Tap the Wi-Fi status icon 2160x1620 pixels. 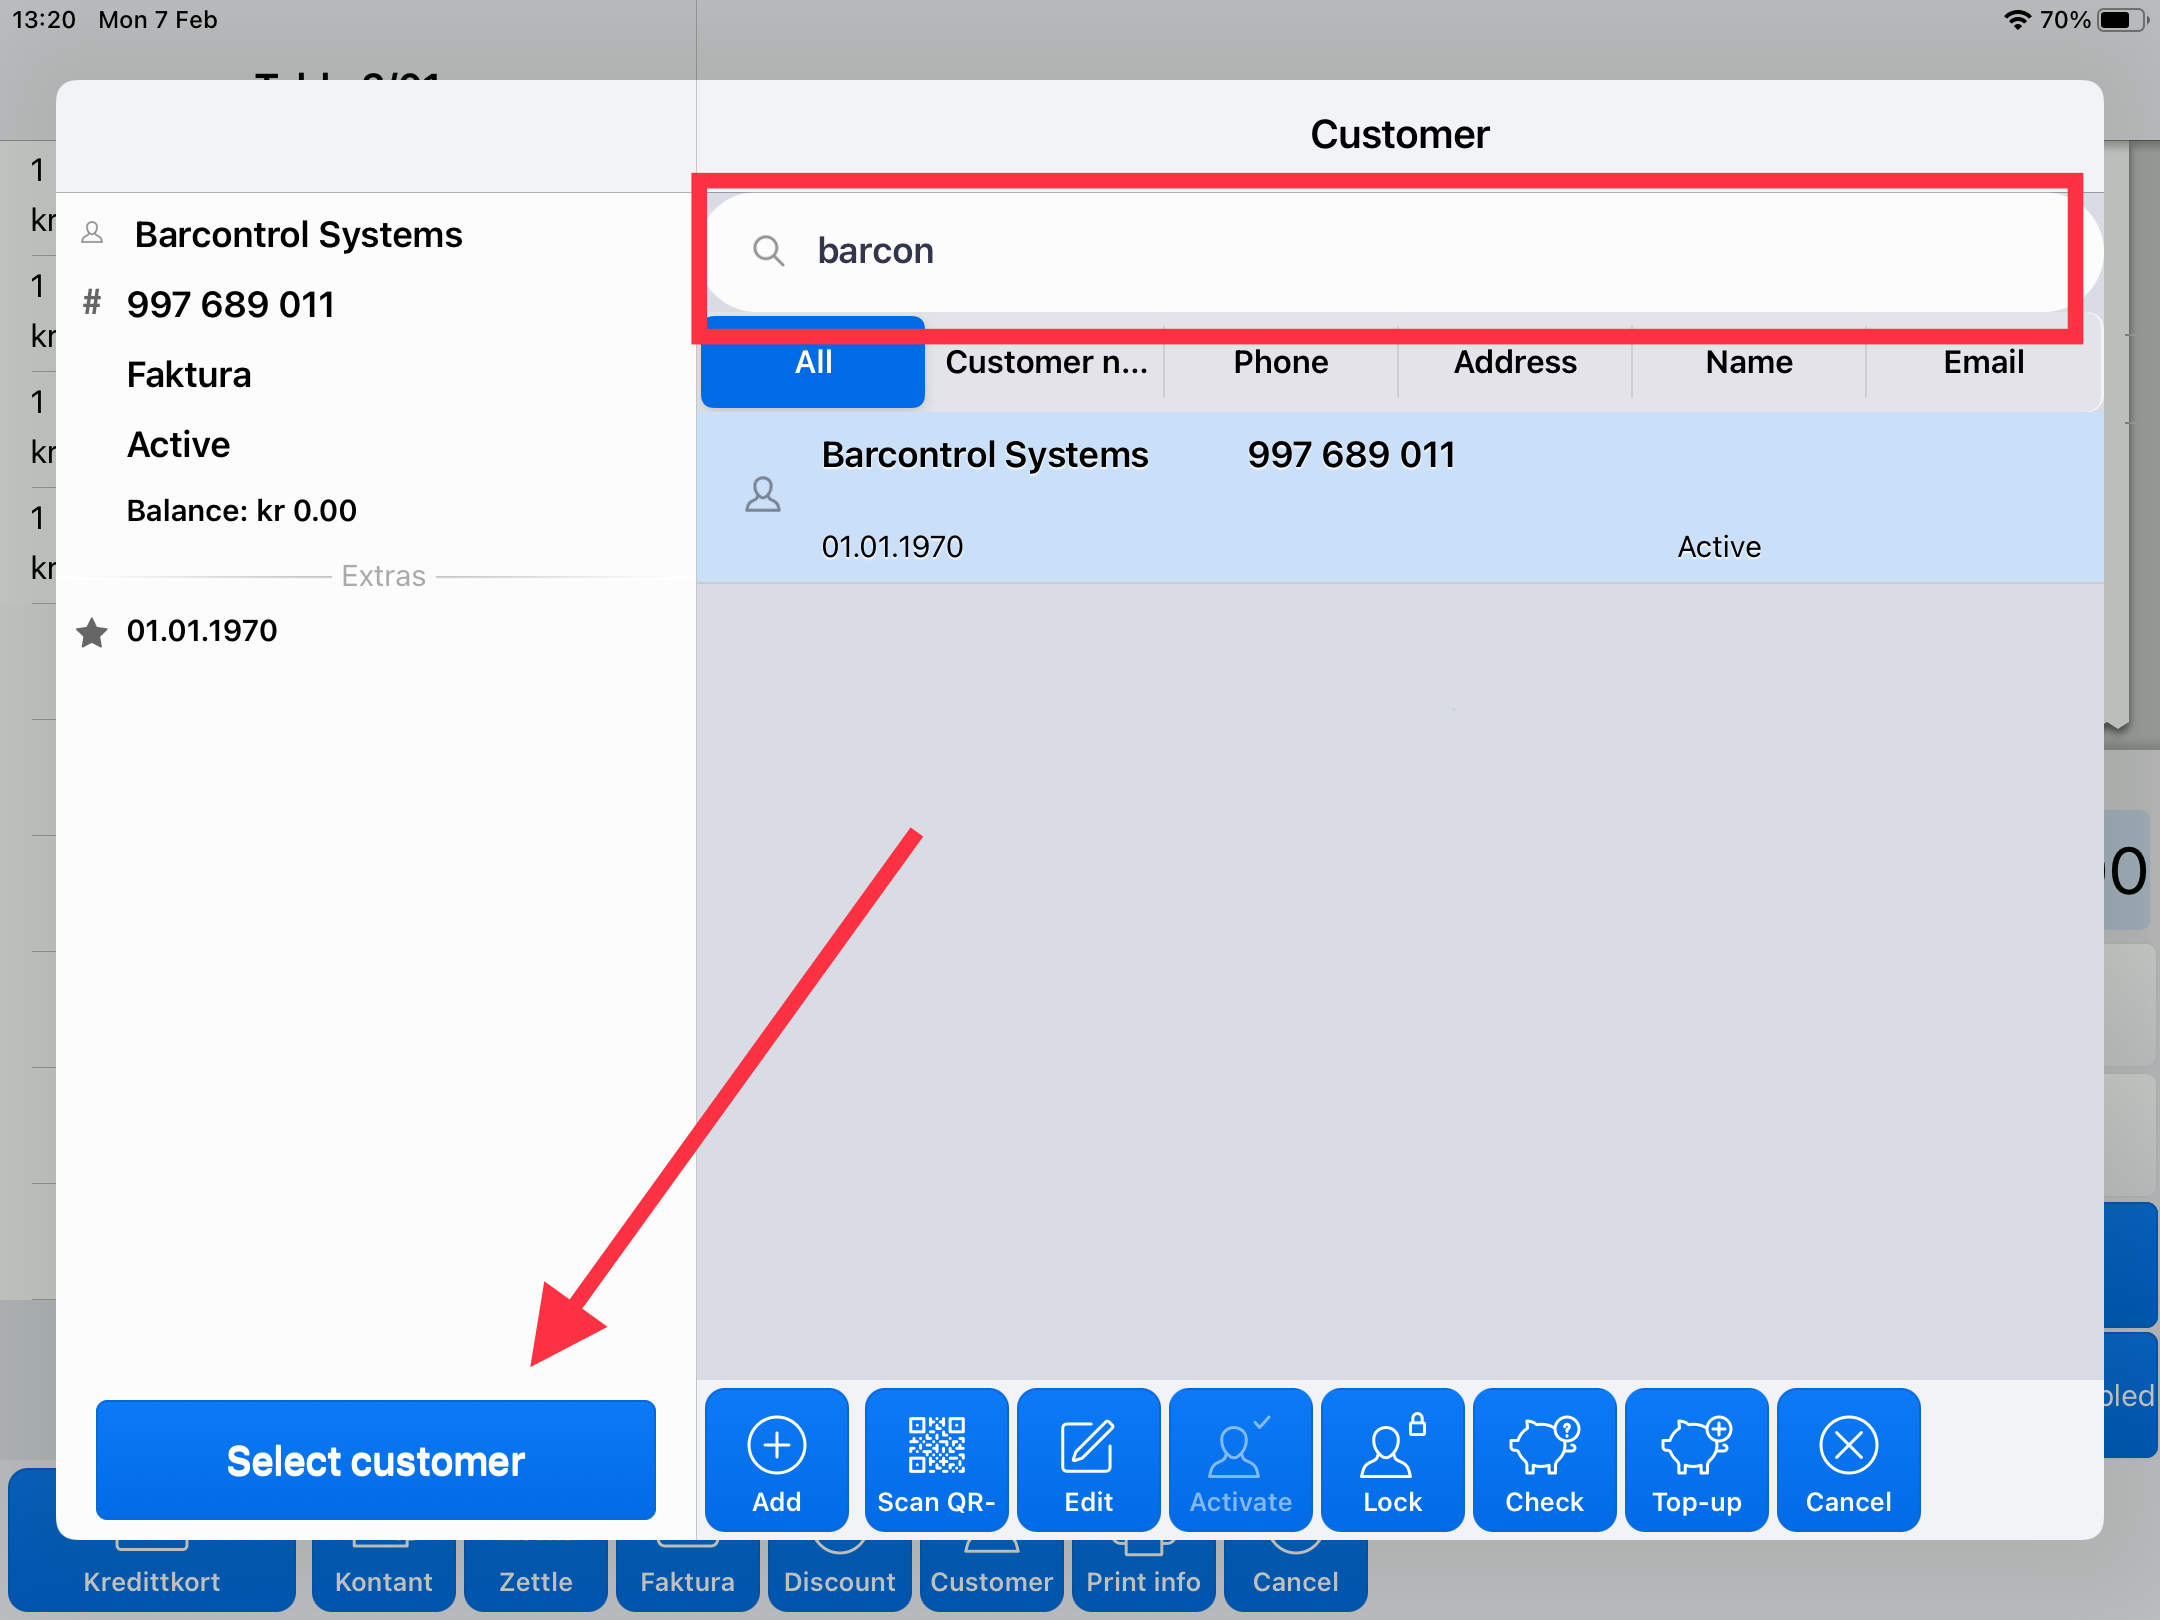2018,20
